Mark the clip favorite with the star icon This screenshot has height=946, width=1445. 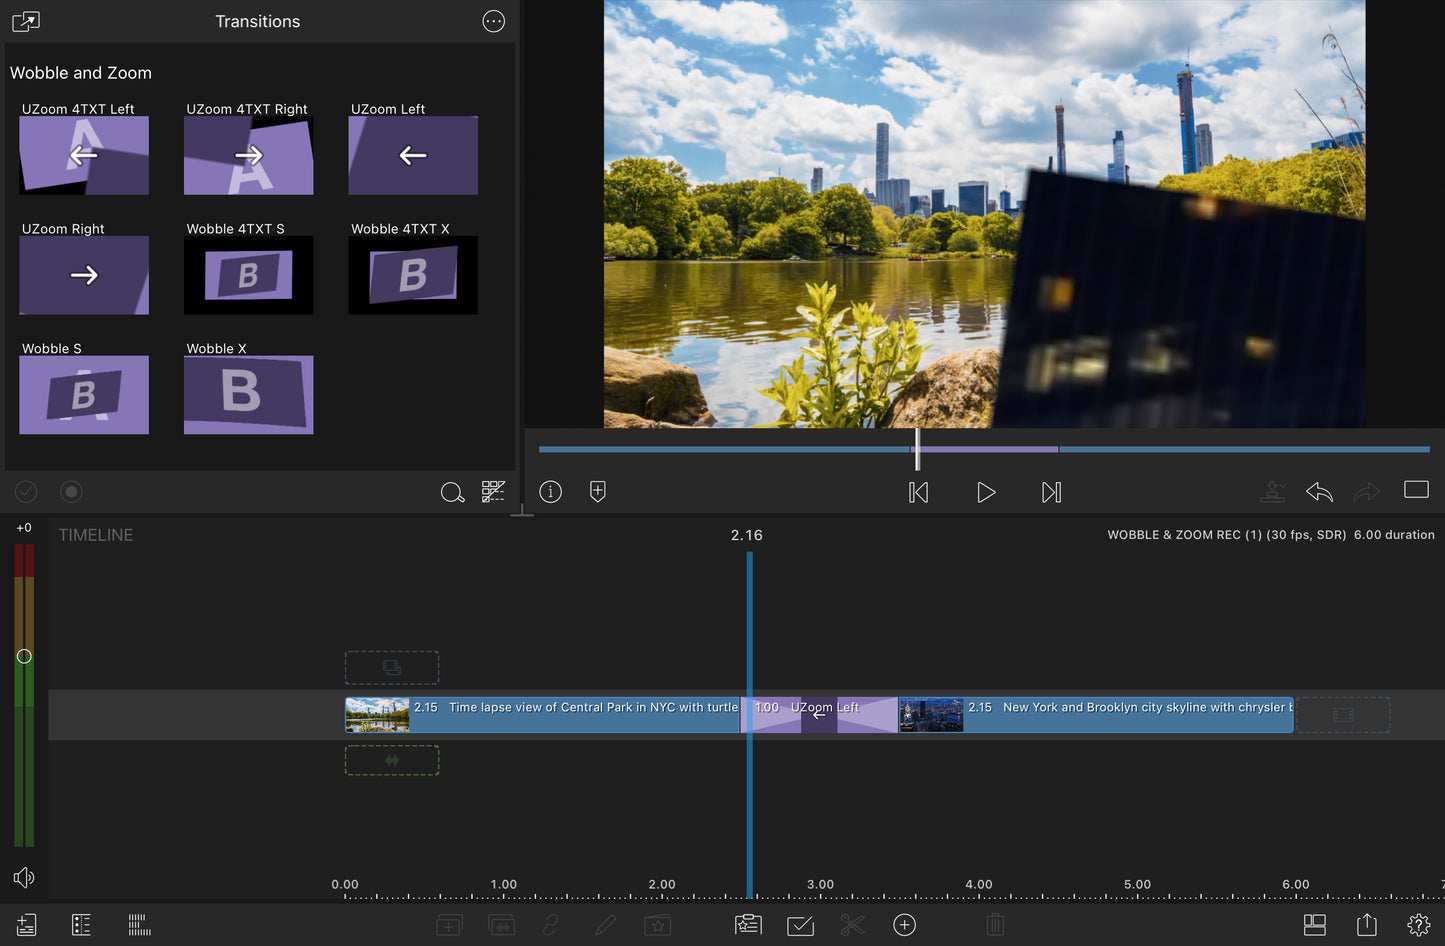657,925
